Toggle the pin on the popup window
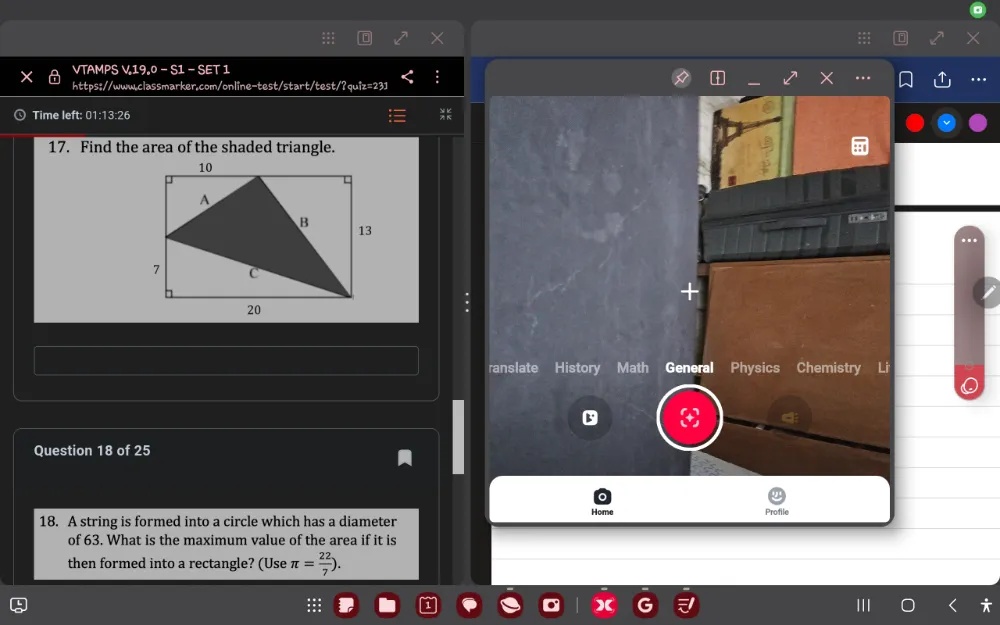1000x625 pixels. (x=681, y=78)
